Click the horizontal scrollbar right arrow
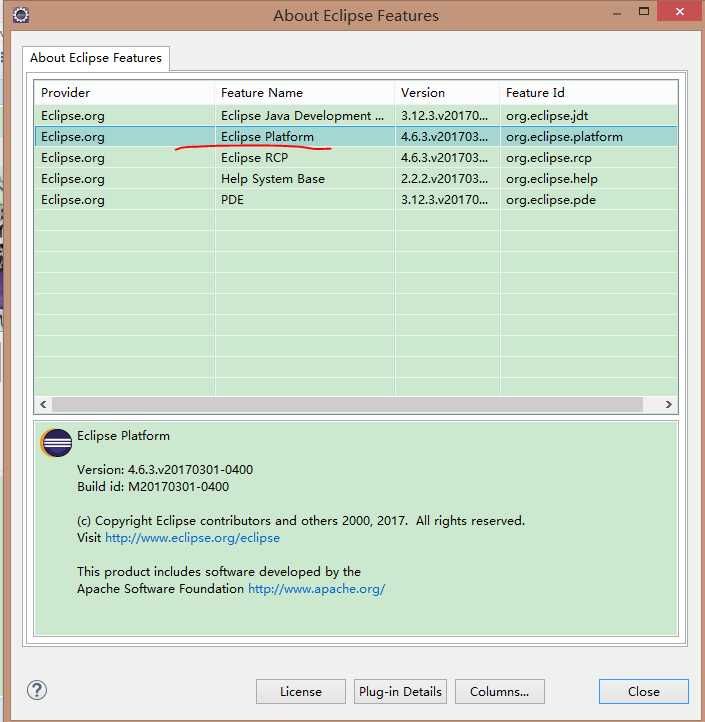The height and width of the screenshot is (722, 705). coord(668,404)
